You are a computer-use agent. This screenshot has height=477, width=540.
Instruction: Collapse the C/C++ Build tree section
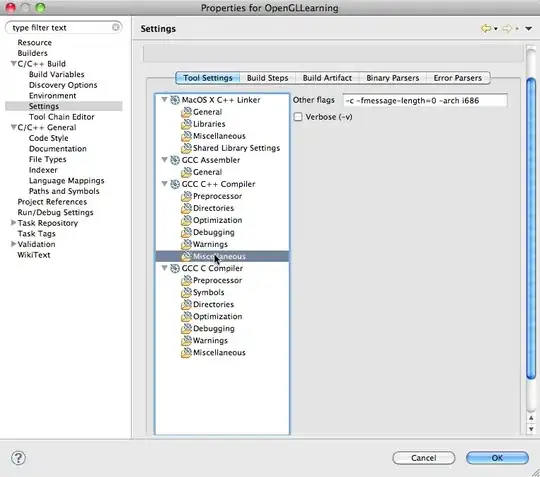[x=13, y=63]
